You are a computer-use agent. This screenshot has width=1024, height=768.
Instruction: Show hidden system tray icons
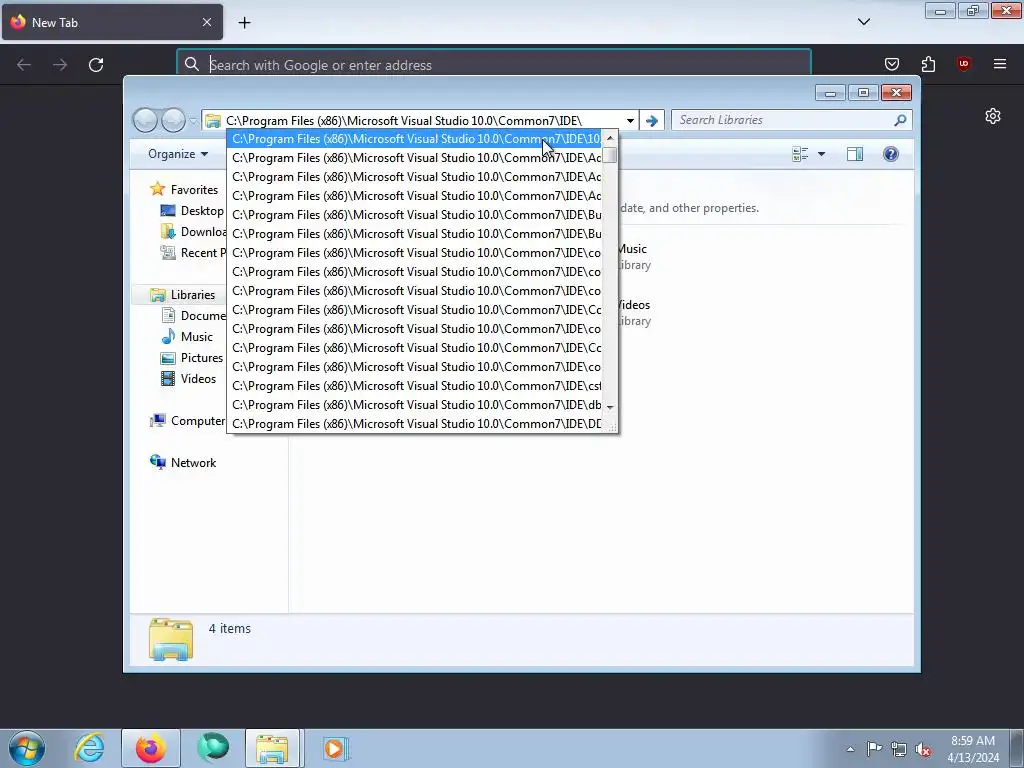pos(850,749)
